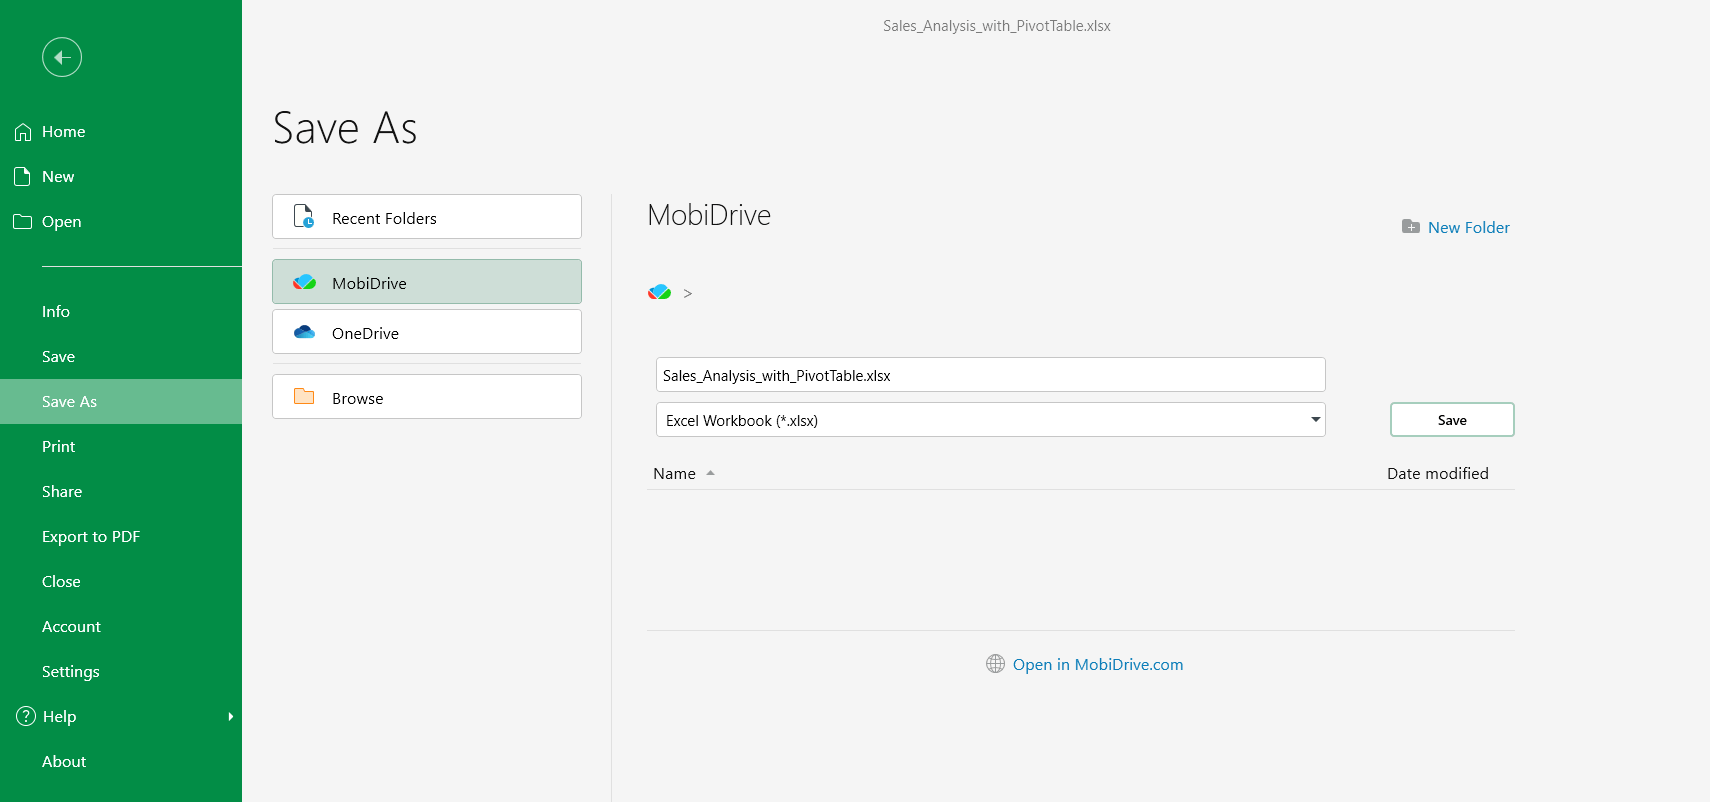Click the back arrow circle icon

62,57
